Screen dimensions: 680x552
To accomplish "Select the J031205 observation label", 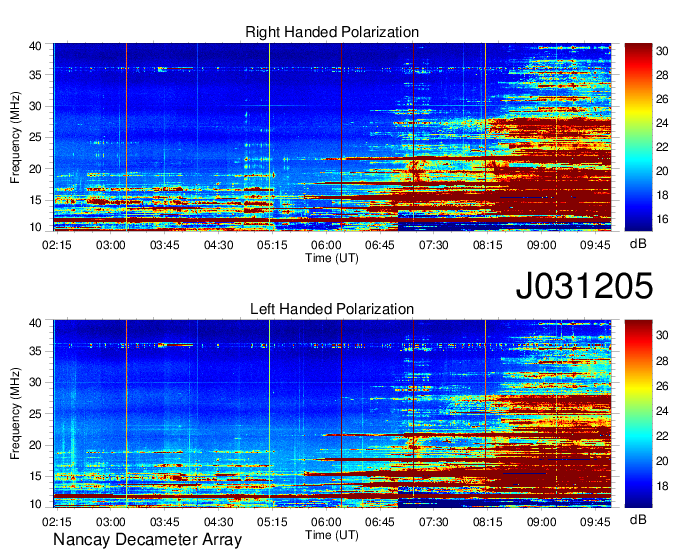I will [x=584, y=285].
